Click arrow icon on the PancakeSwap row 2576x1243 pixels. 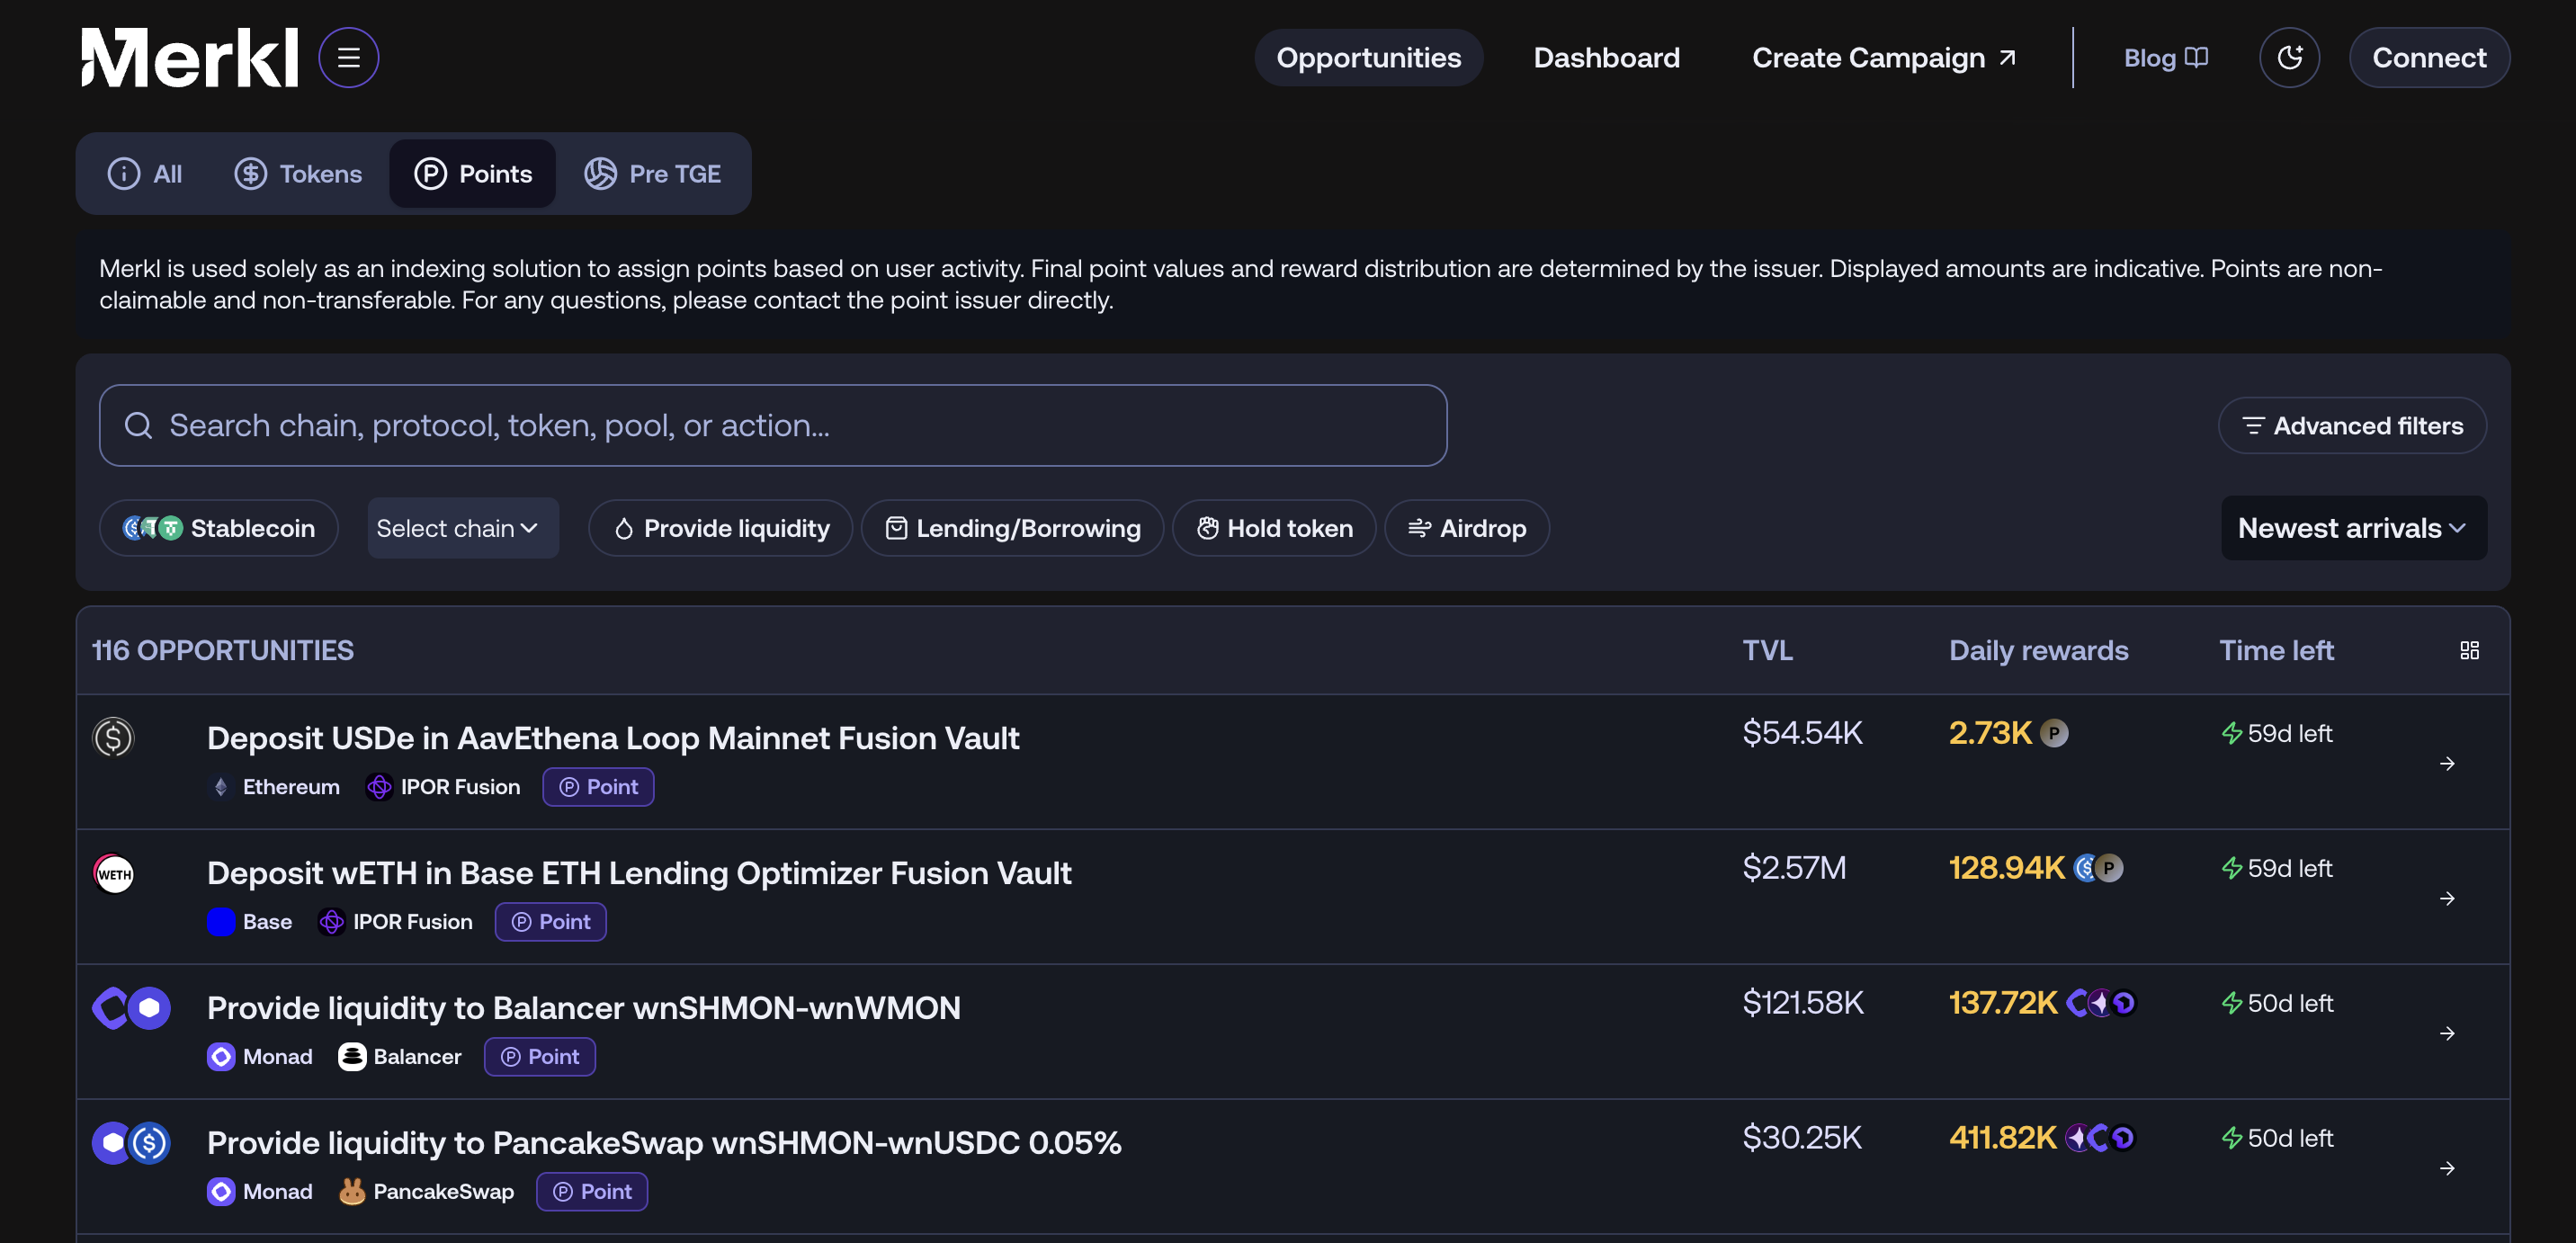point(2446,1169)
